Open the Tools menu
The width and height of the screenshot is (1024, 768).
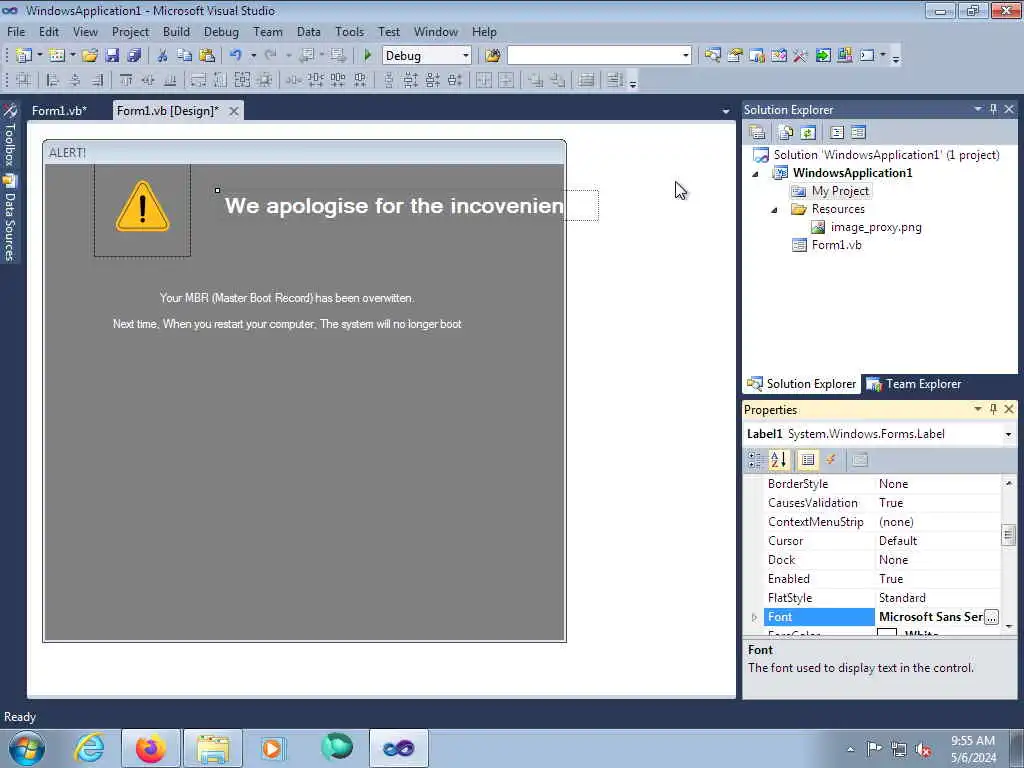tap(349, 31)
